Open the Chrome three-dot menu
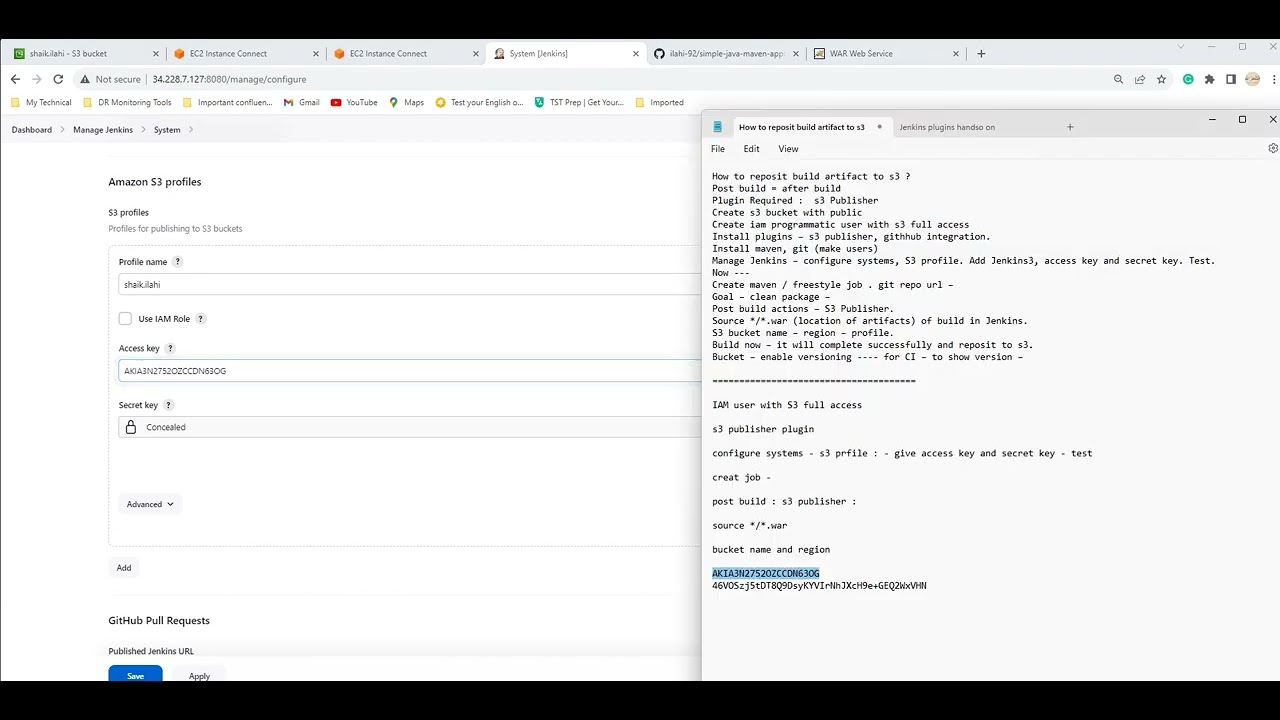 click(x=1274, y=79)
